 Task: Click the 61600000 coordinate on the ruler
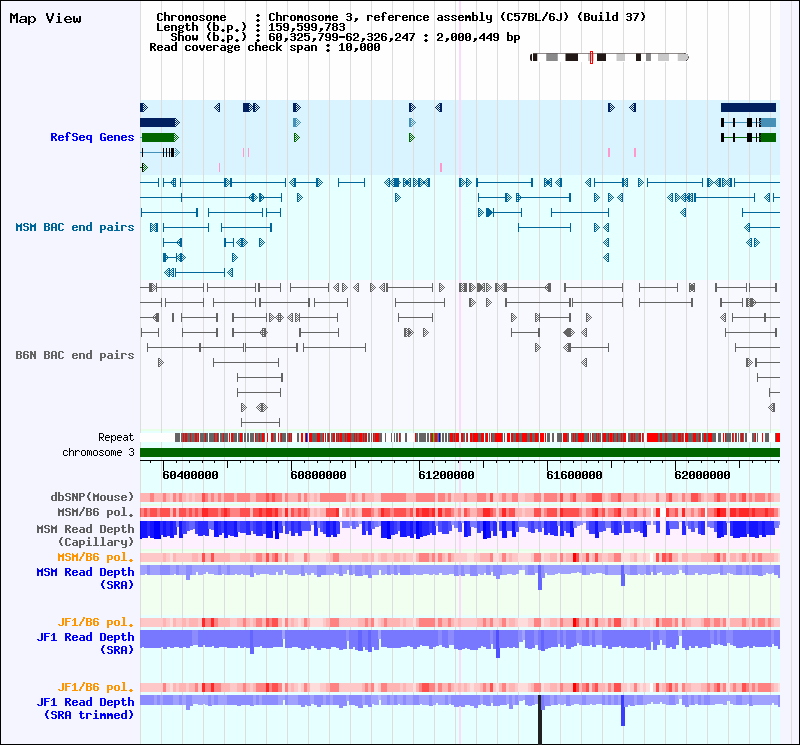(574, 475)
